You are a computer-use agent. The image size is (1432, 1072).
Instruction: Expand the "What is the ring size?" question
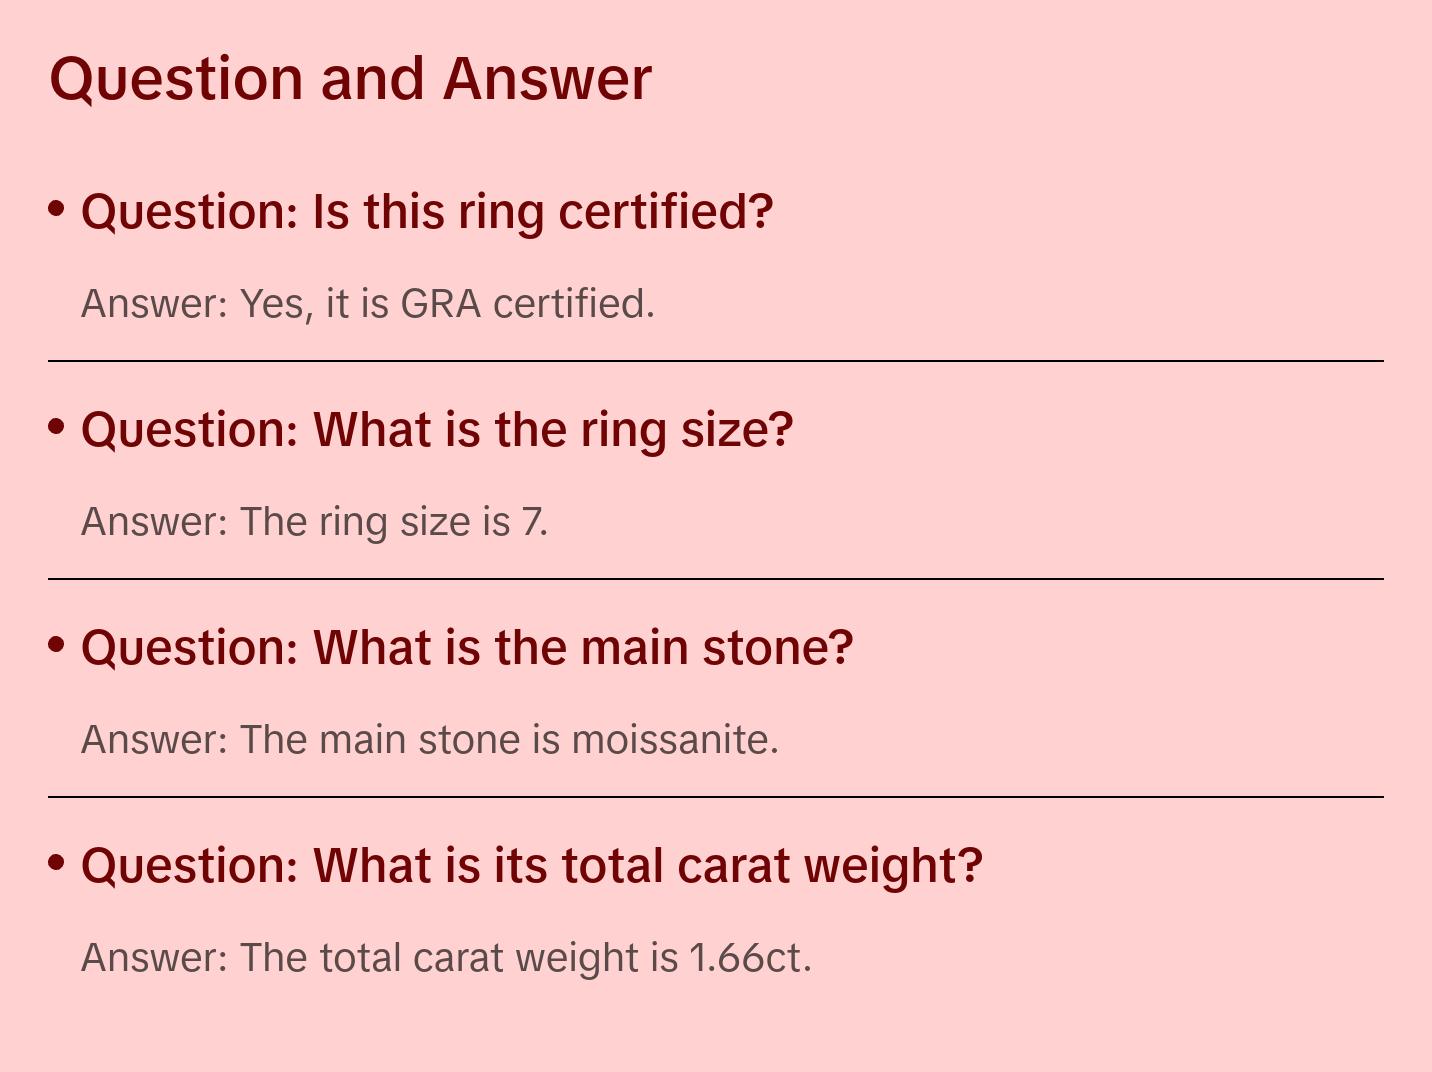pos(437,430)
